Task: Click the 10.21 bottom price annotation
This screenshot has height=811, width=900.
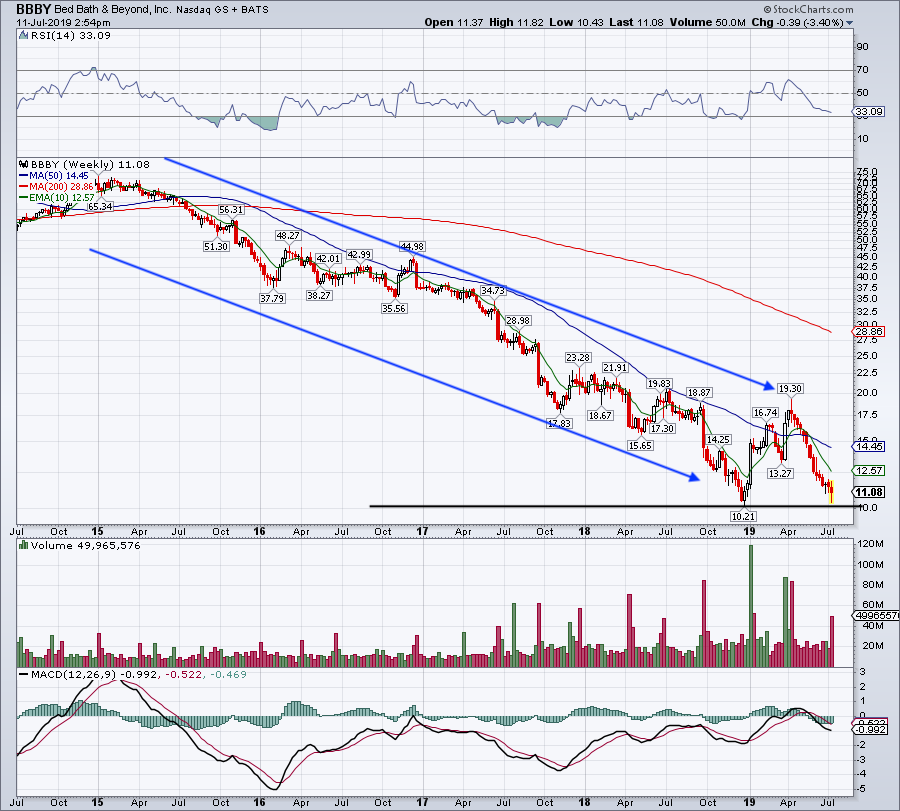Action: pyautogui.click(x=743, y=516)
